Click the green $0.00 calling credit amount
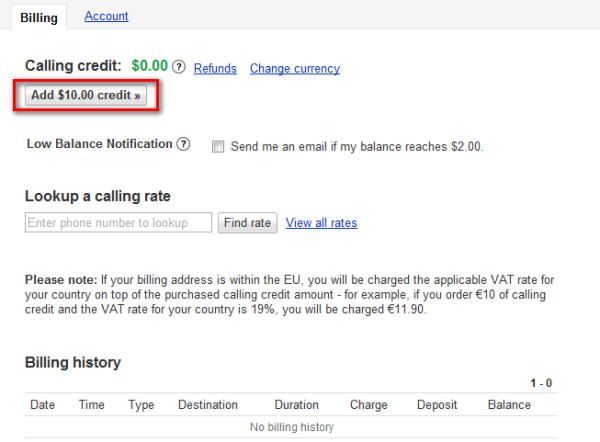 [150, 66]
